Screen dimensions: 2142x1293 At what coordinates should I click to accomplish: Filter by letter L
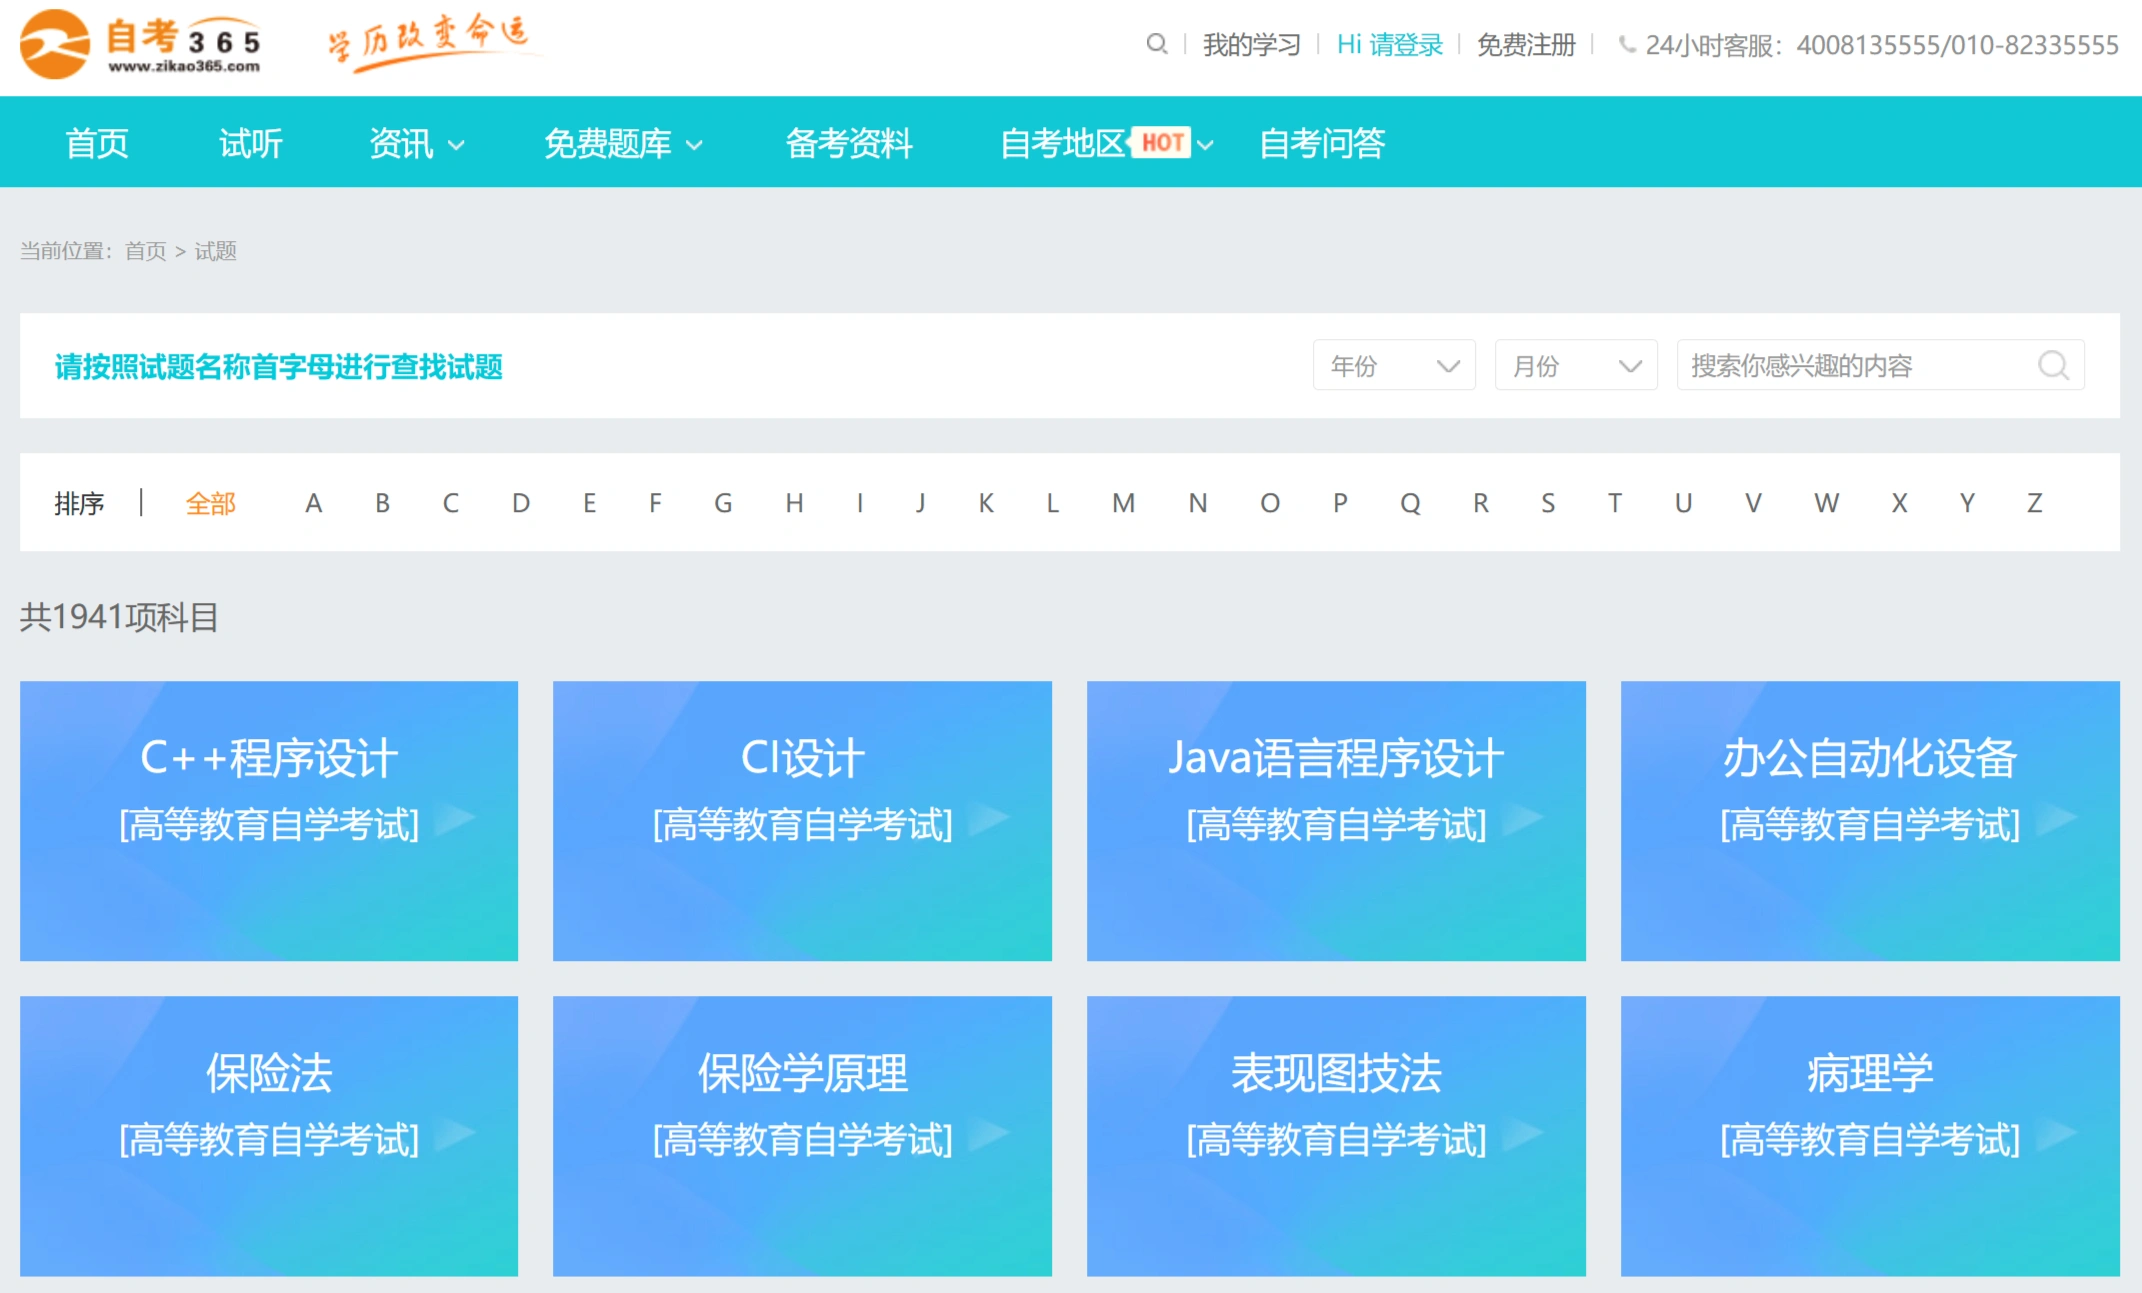(x=1053, y=503)
